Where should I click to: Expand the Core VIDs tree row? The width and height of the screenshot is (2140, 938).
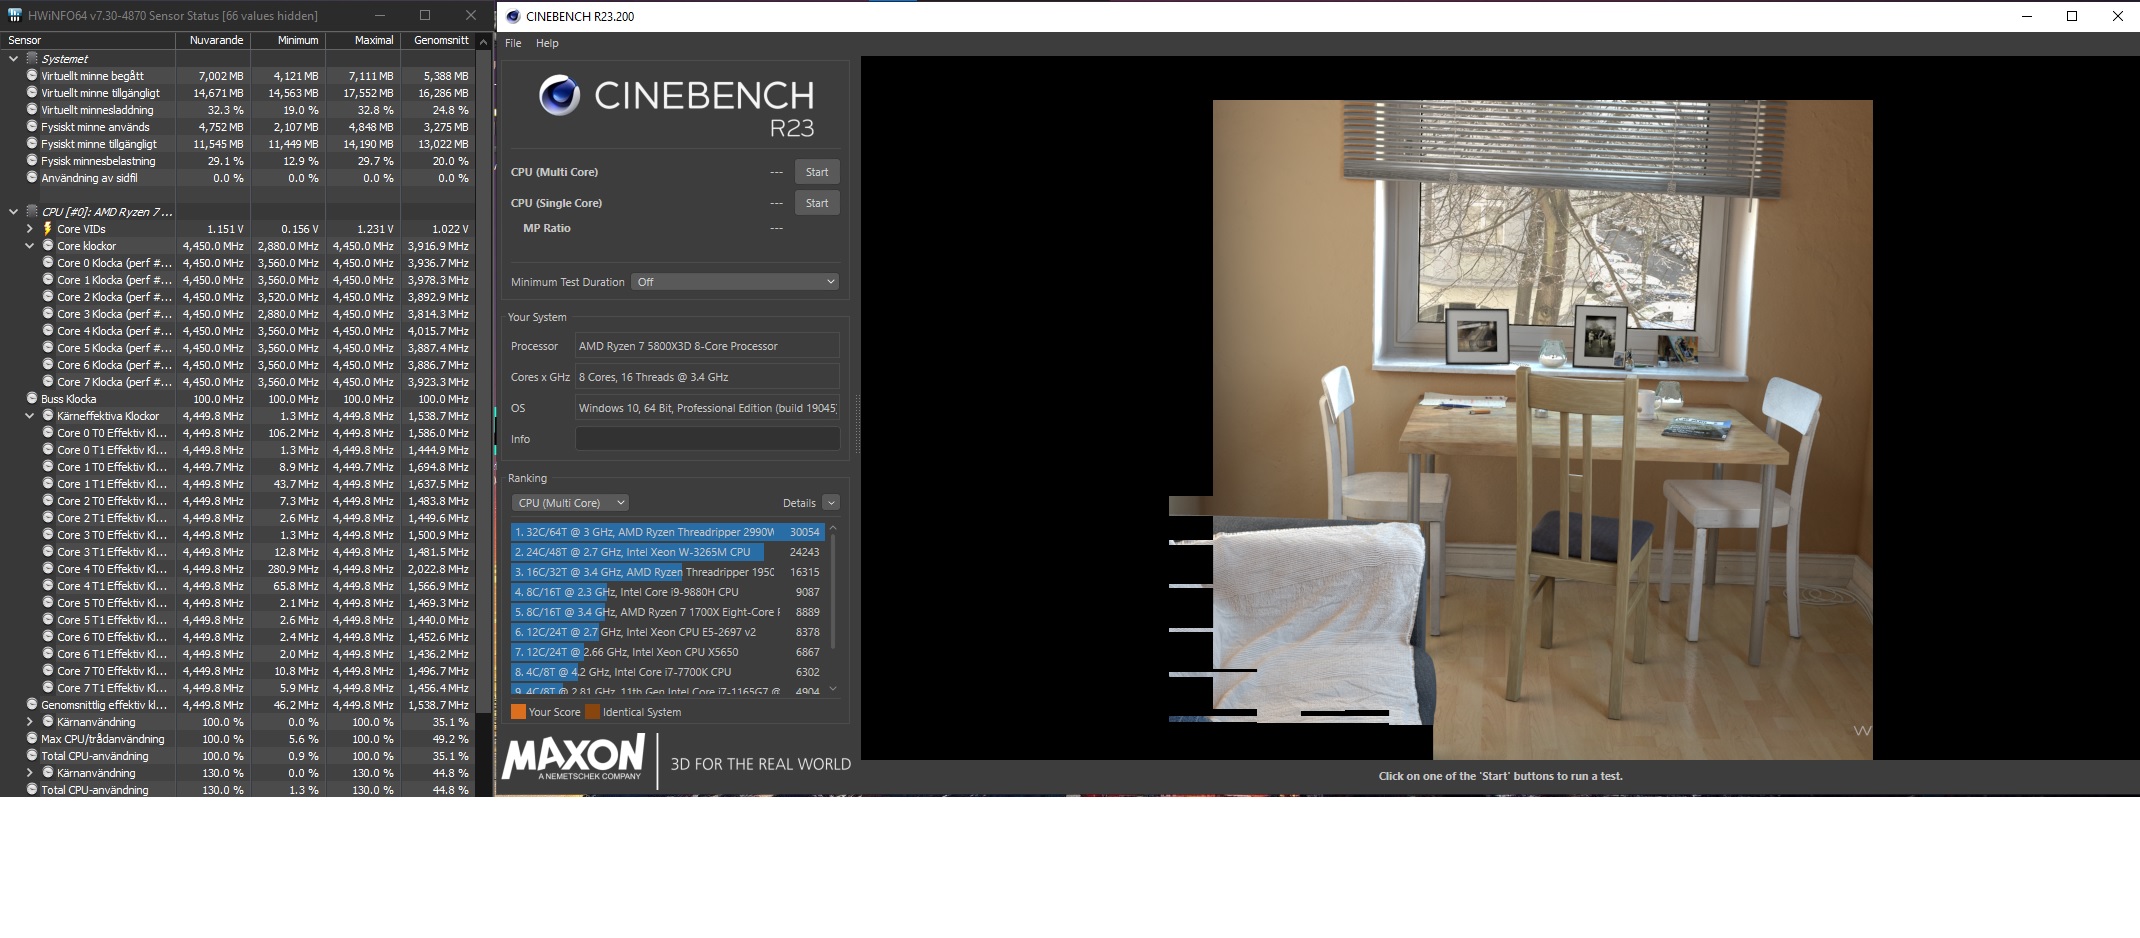pyautogui.click(x=30, y=229)
